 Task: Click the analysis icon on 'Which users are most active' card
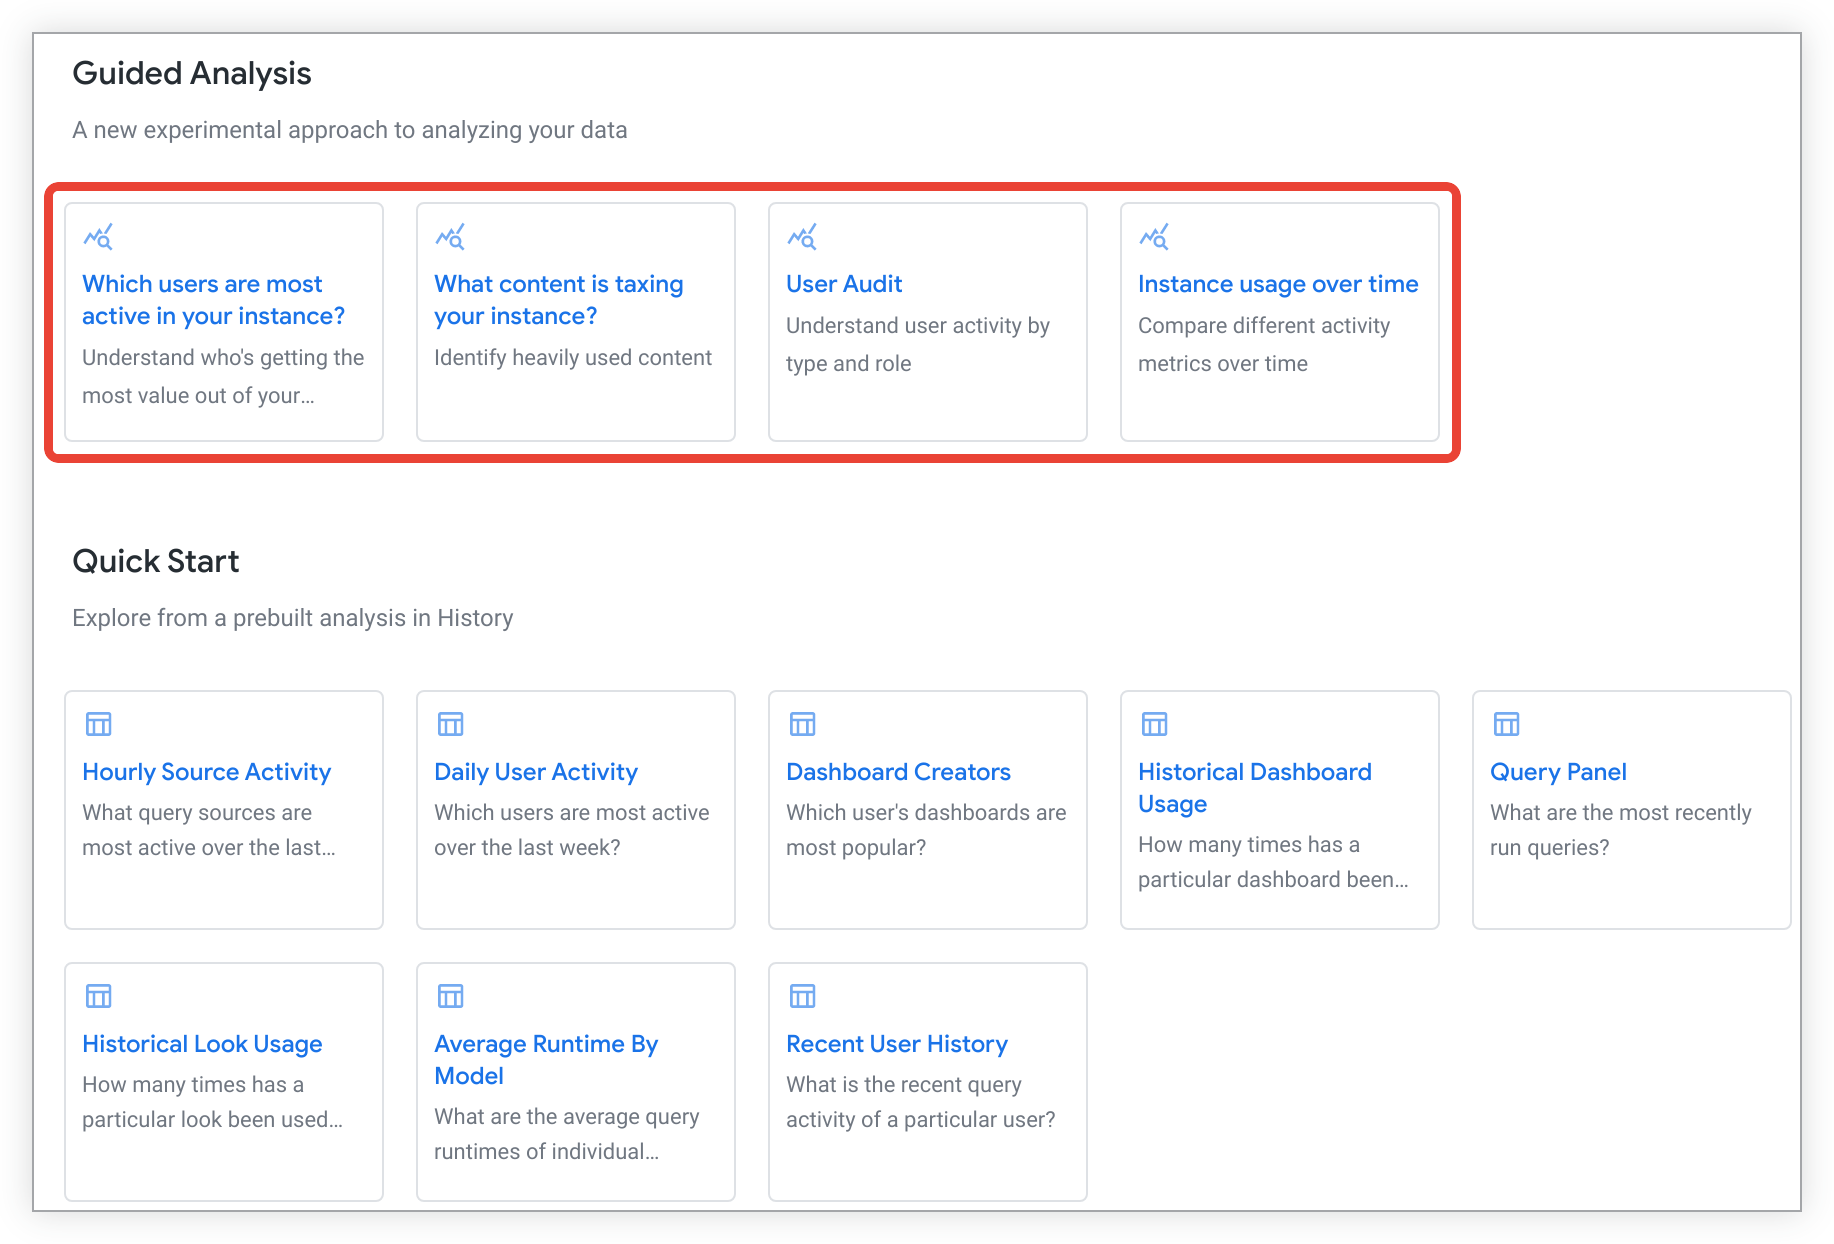click(x=98, y=237)
